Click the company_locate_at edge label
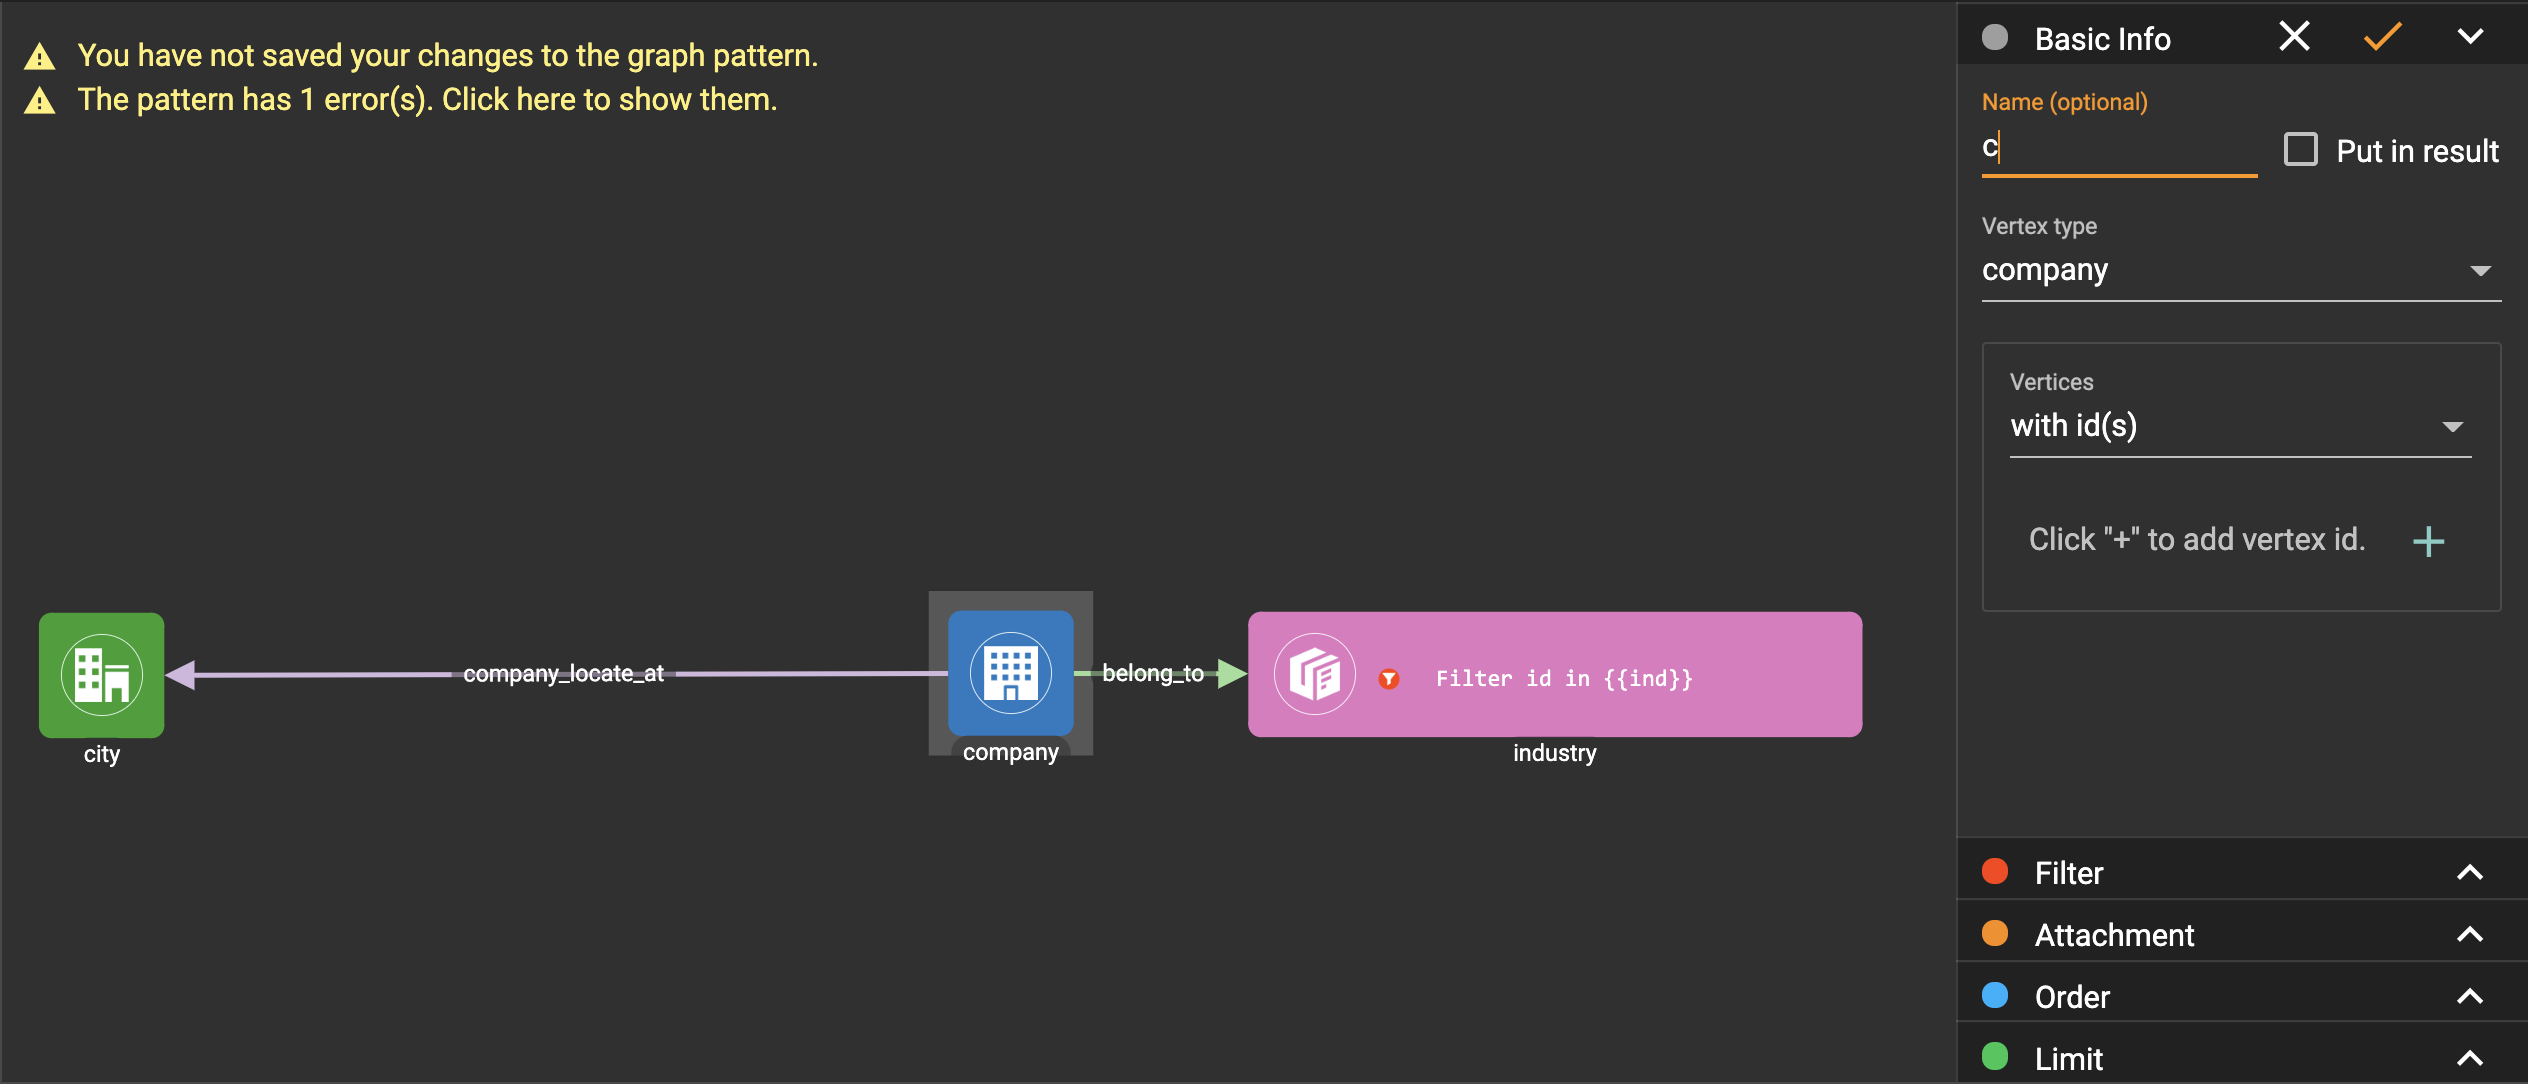 [x=563, y=673]
